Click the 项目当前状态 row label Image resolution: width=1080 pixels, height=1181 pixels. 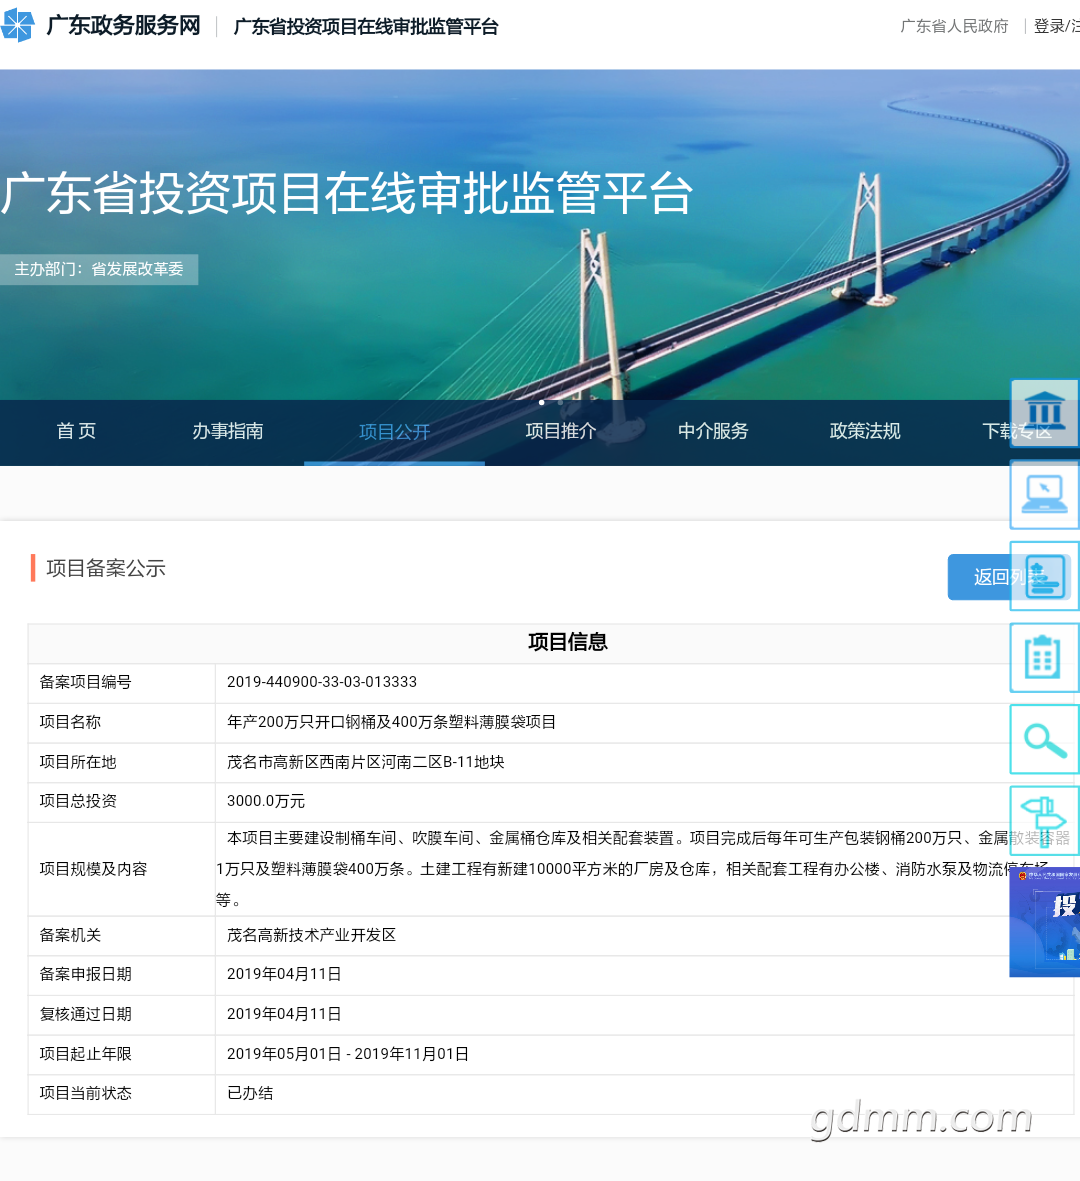[x=85, y=1093]
